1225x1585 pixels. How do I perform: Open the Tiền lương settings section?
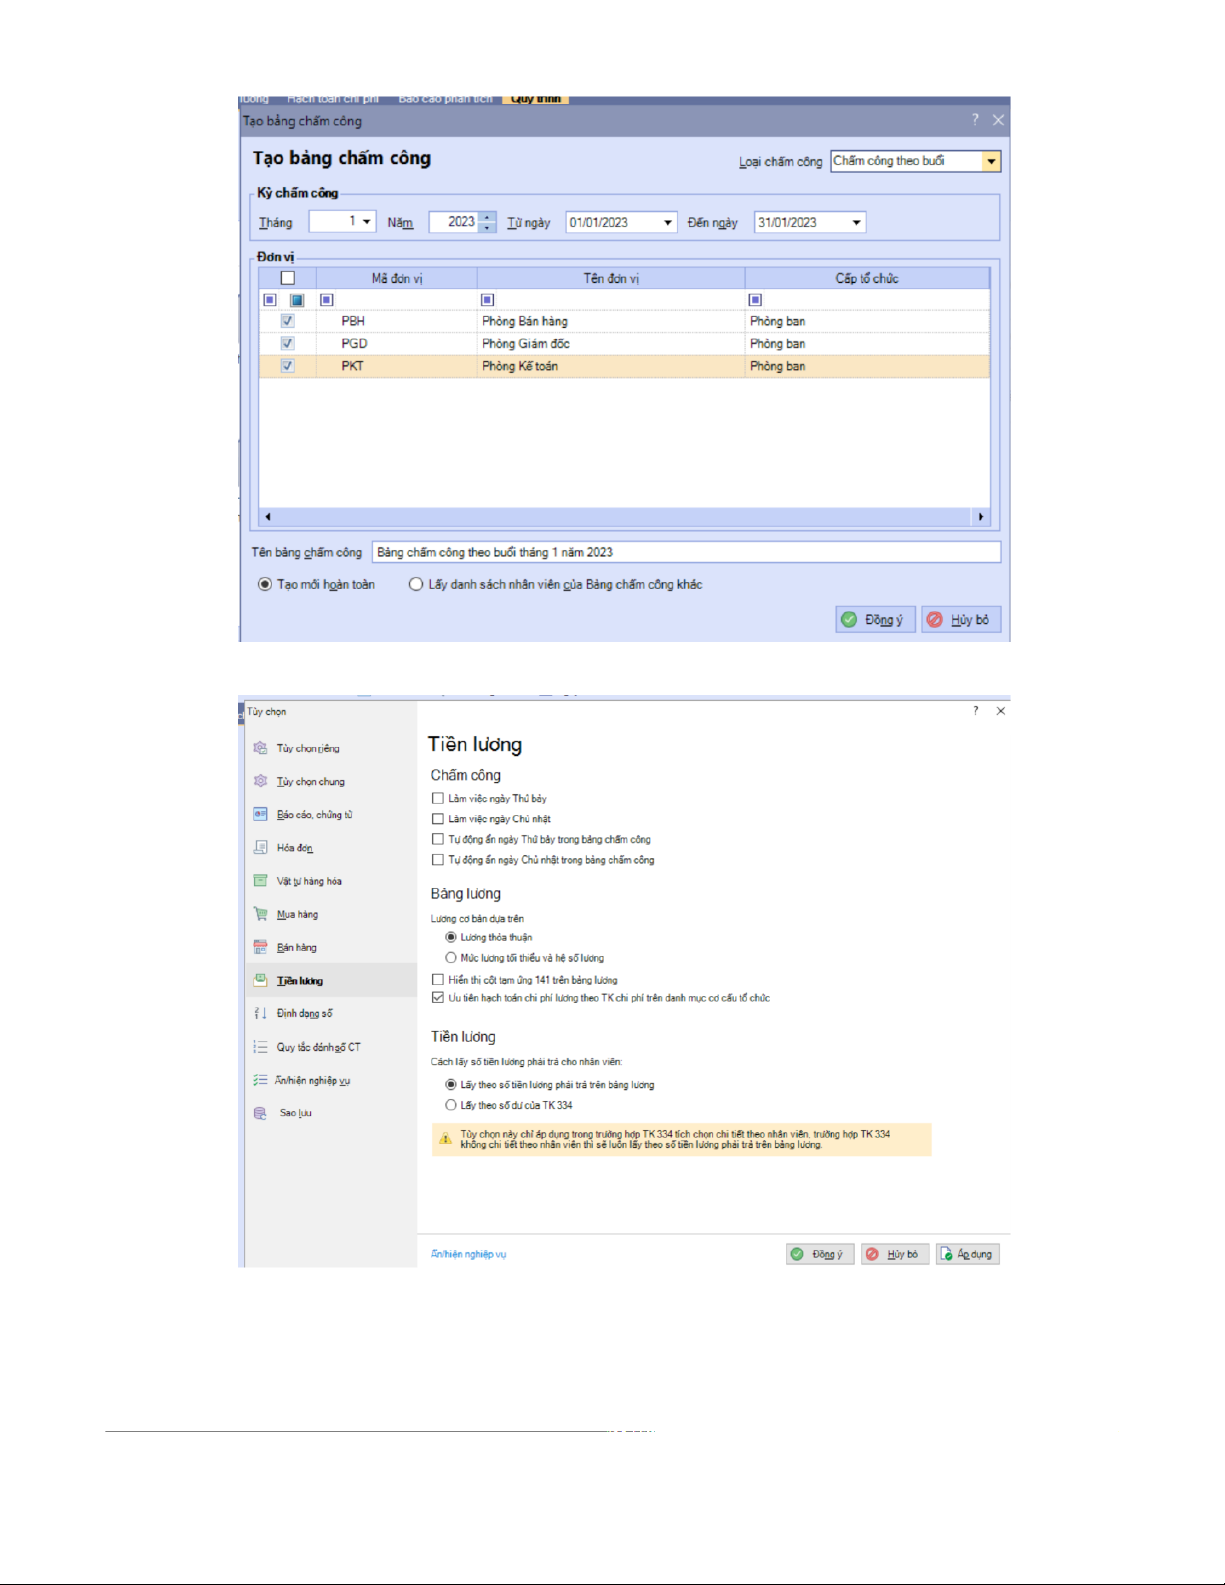coord(300,981)
